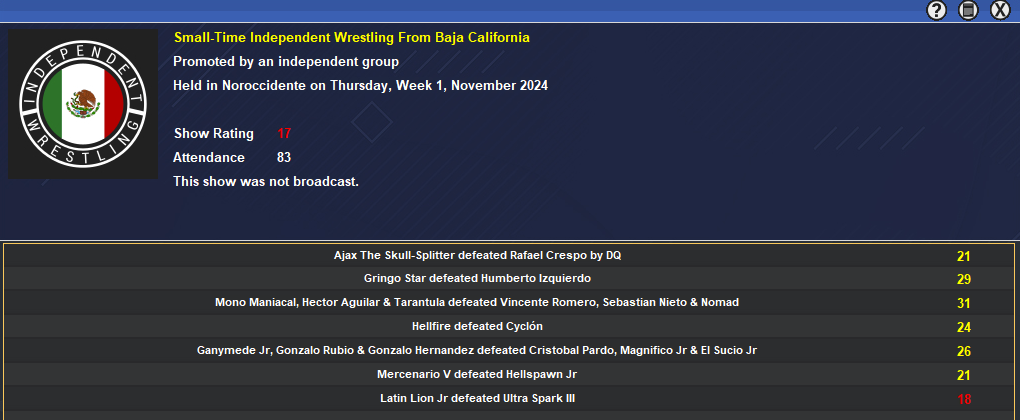Screen dimensions: 1020x420
Task: Click the 29 rating for Gringo Star match
Action: point(964,279)
